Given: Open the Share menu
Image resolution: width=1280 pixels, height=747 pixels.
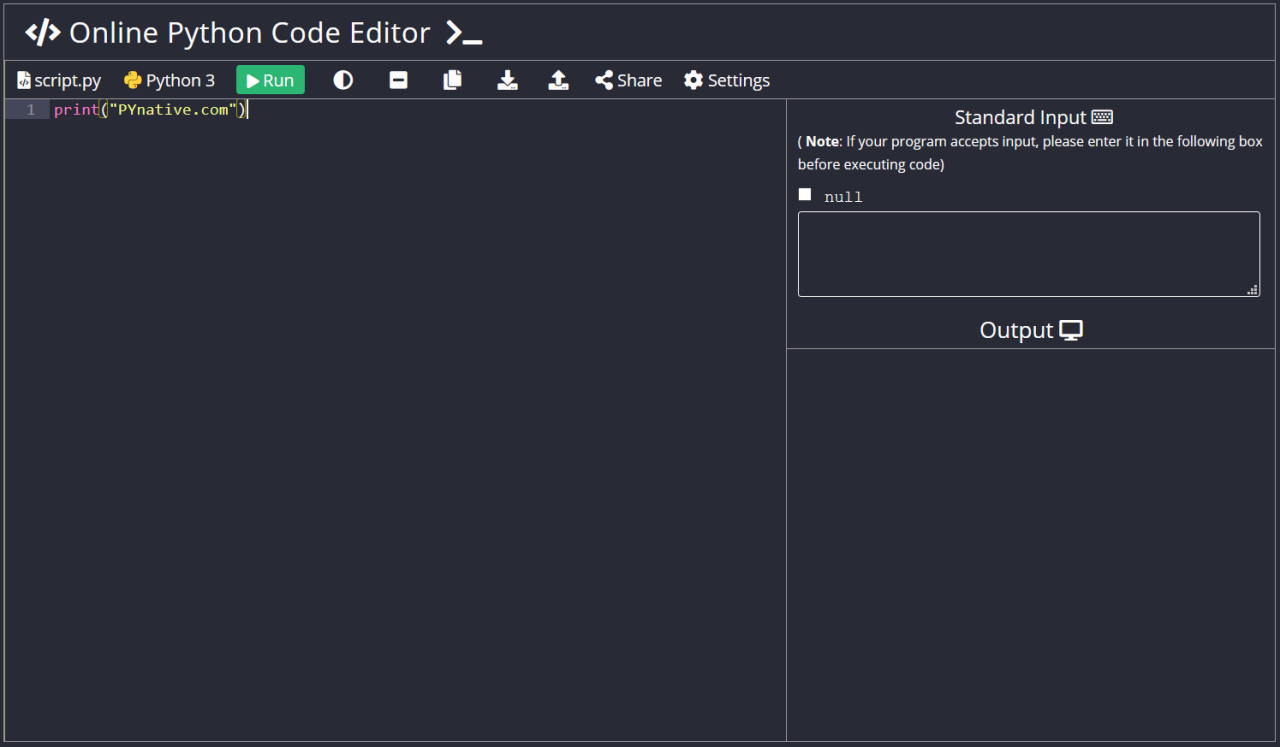Looking at the screenshot, I should [628, 80].
